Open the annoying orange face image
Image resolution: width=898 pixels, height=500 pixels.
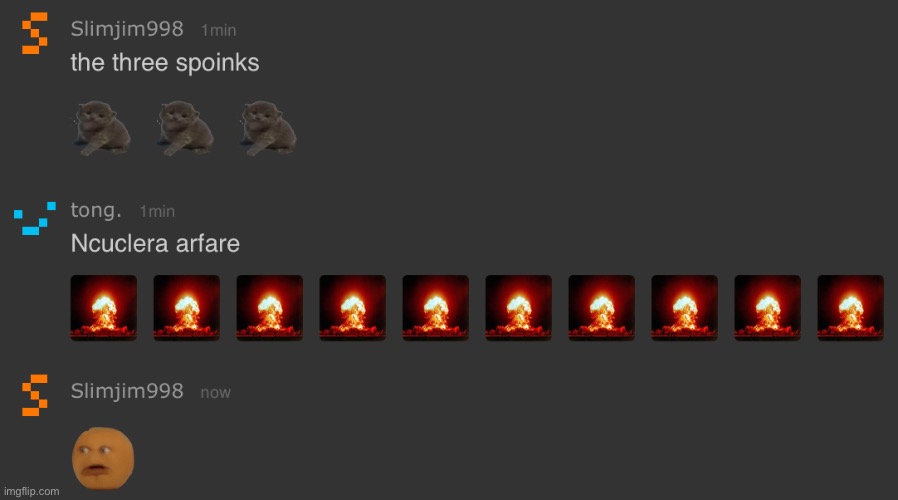103,458
